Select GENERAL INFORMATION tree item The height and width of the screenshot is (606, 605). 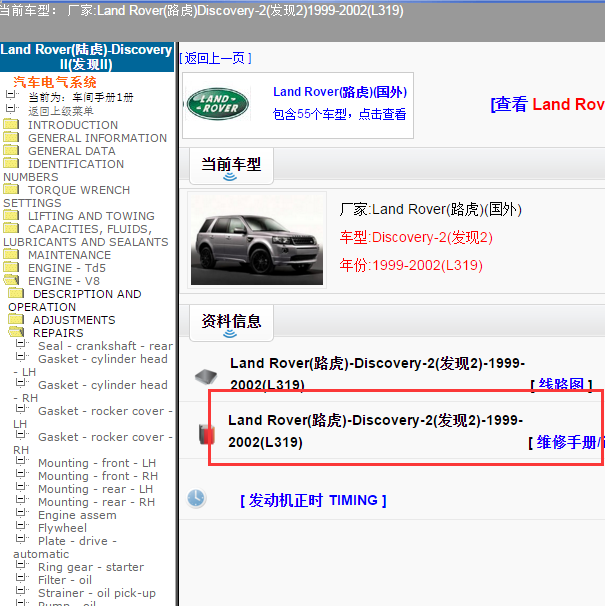[x=97, y=138]
